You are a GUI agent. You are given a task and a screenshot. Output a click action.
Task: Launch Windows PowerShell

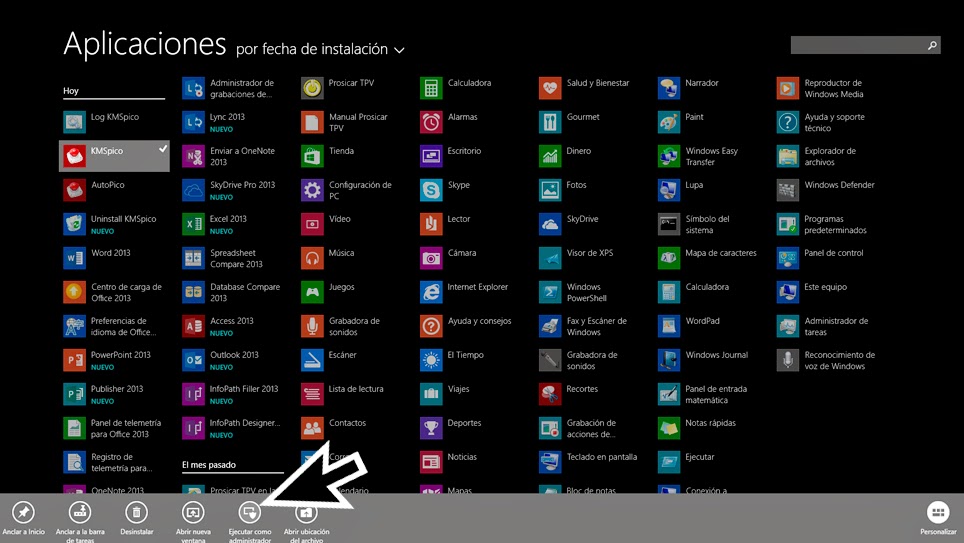[574, 291]
